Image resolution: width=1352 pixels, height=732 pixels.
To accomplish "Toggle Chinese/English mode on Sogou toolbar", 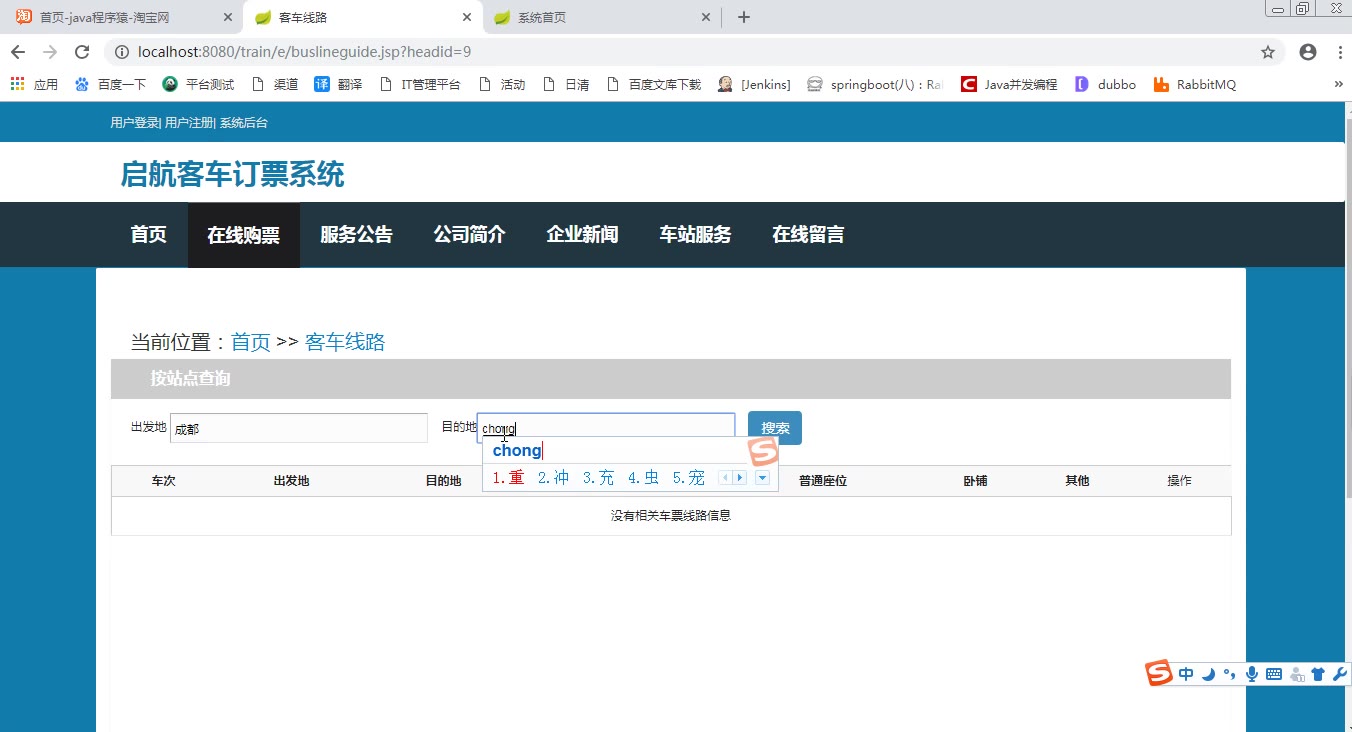I will point(1186,674).
